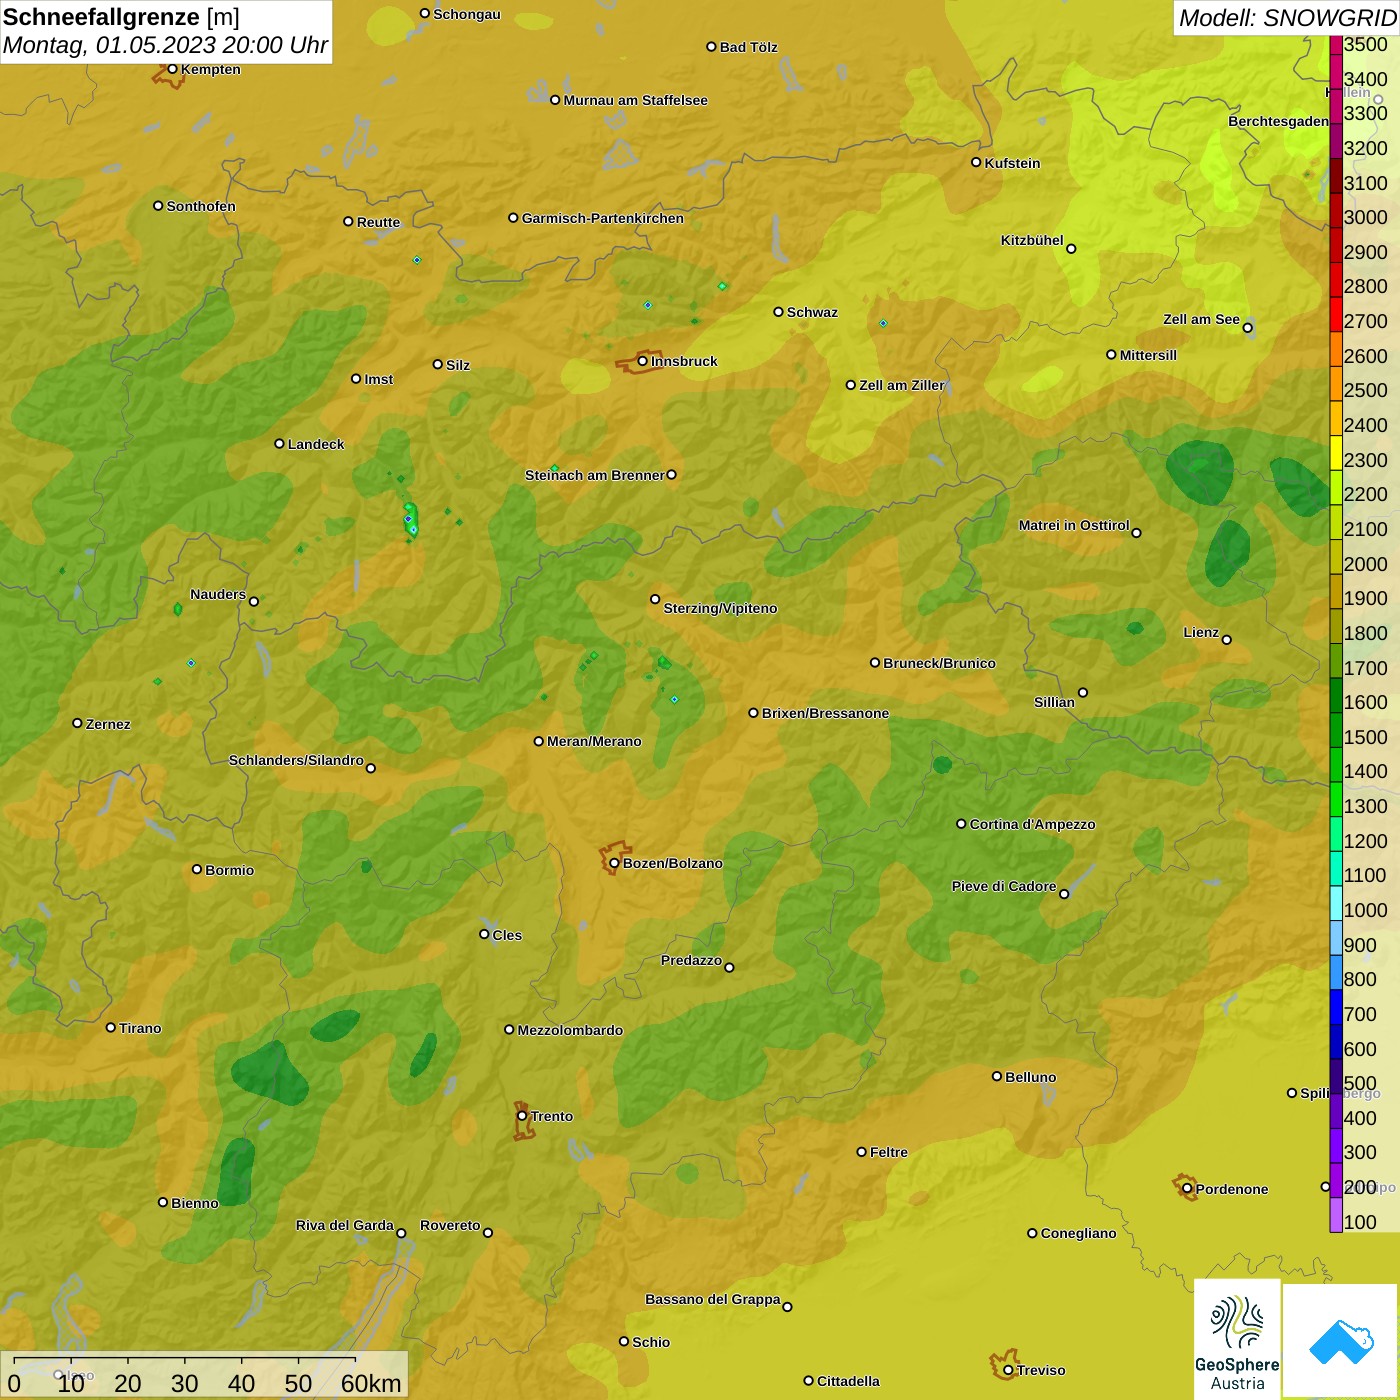
Task: Click the Landeck location dot
Action: pos(279,444)
